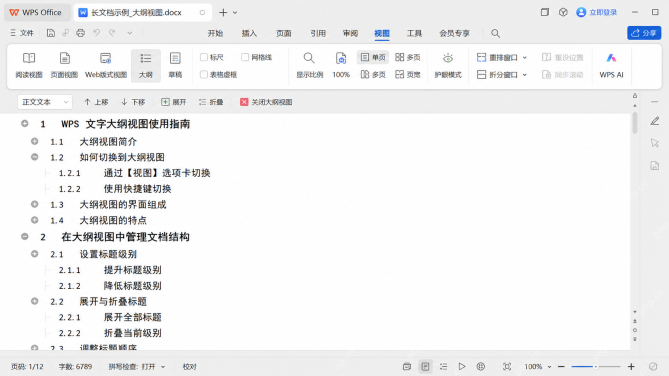Screen dimensions: 669x376
Task: Open the search magnifier in menu bar
Action: pyautogui.click(x=495, y=33)
